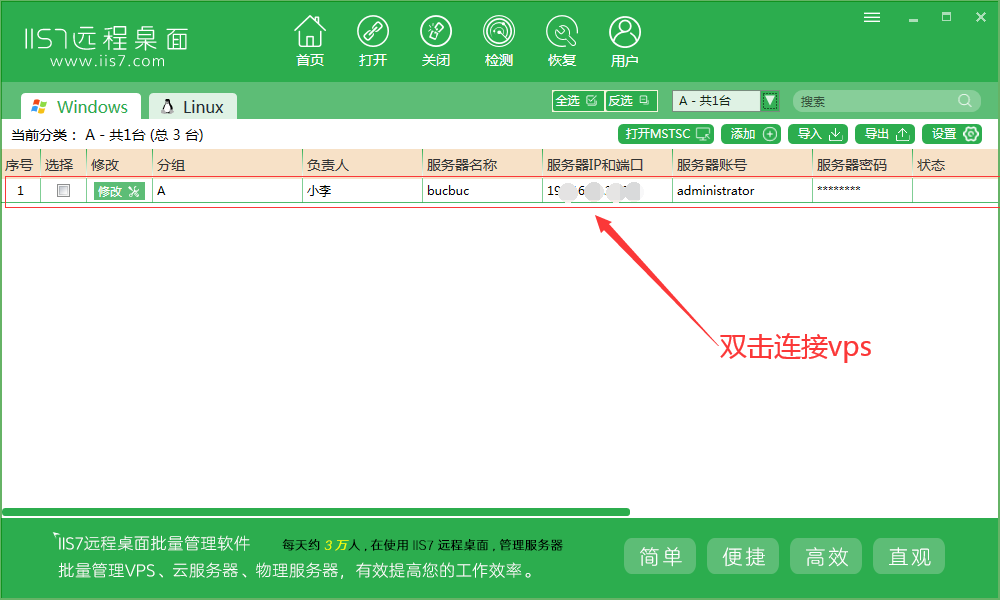Viewport: 1000px width, 600px height.
Task: Click the search magnifier icon
Action: 965,101
